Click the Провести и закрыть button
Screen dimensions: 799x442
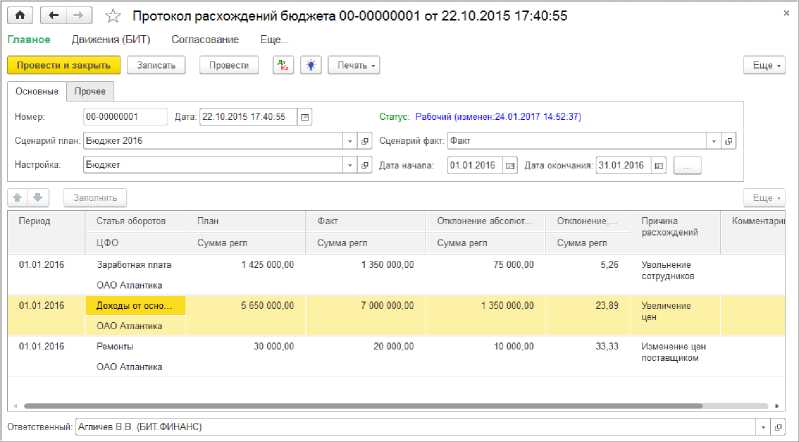coord(64,65)
